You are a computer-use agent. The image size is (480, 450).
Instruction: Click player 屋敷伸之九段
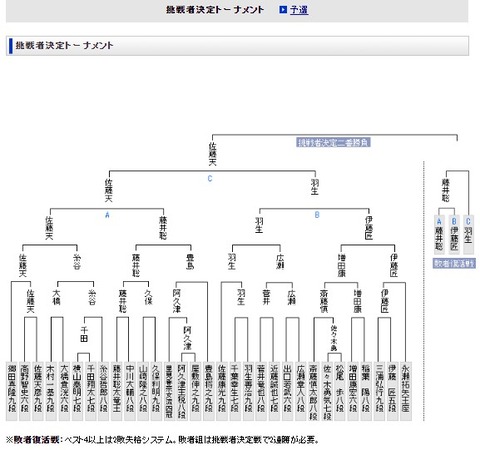click(195, 391)
